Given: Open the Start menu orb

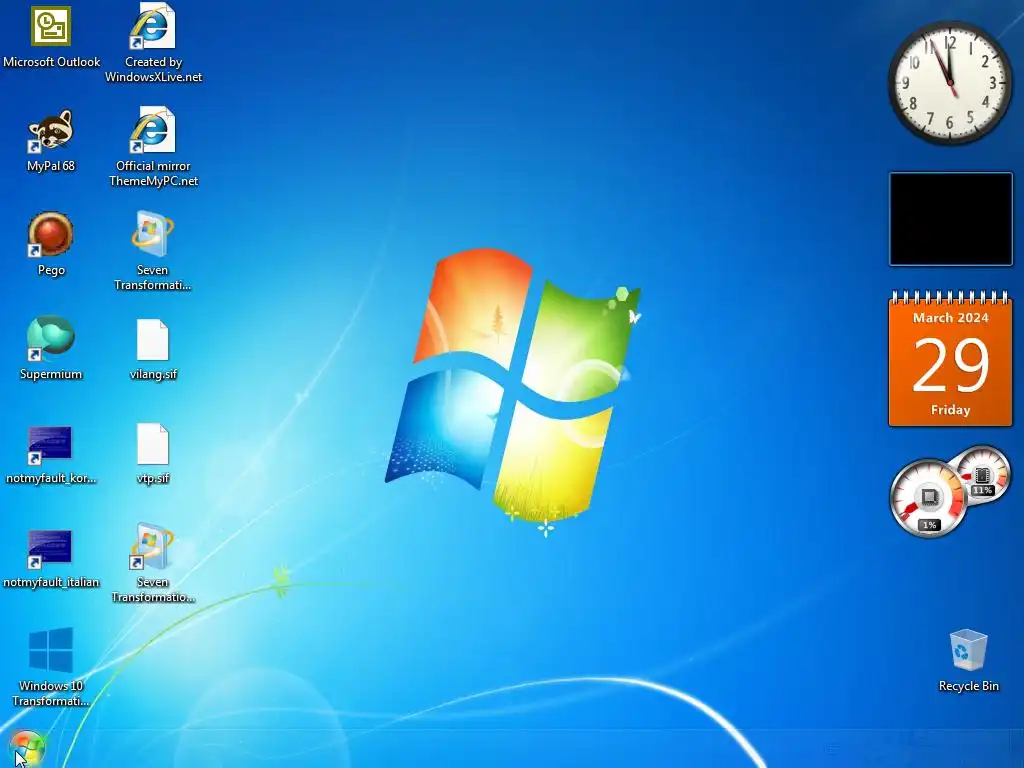Looking at the screenshot, I should [26, 749].
